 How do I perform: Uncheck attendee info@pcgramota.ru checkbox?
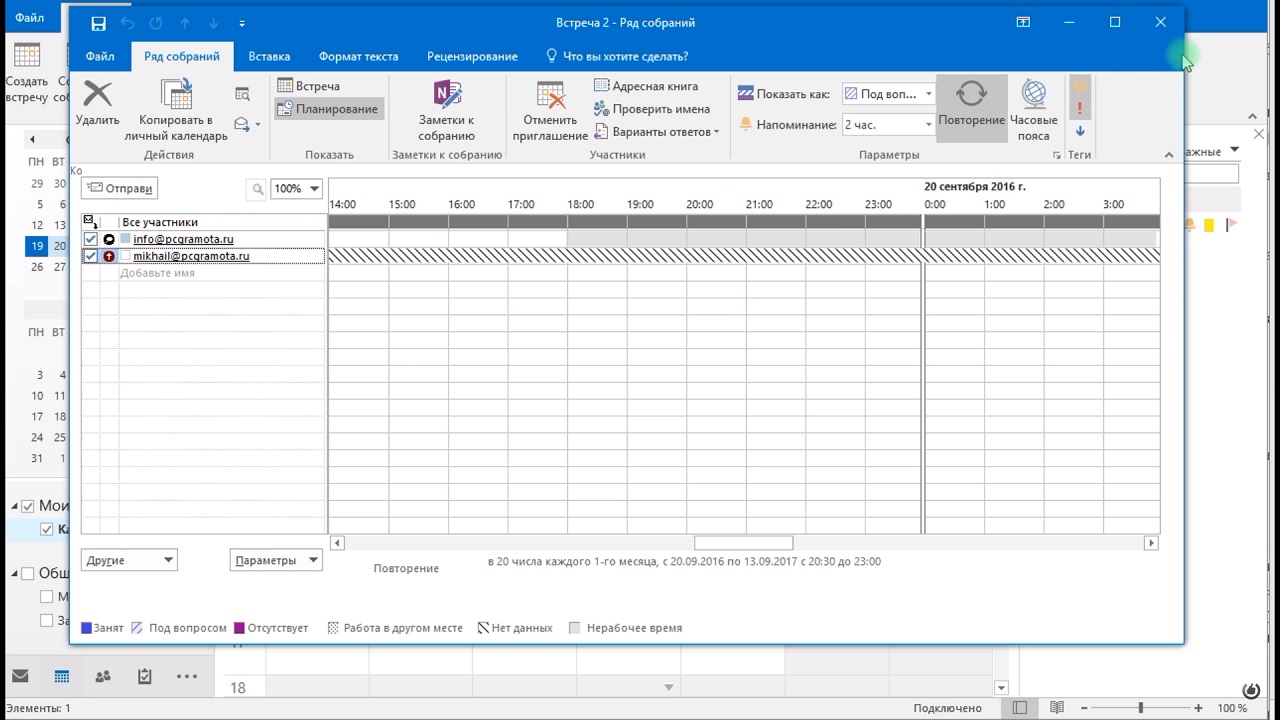tap(91, 239)
